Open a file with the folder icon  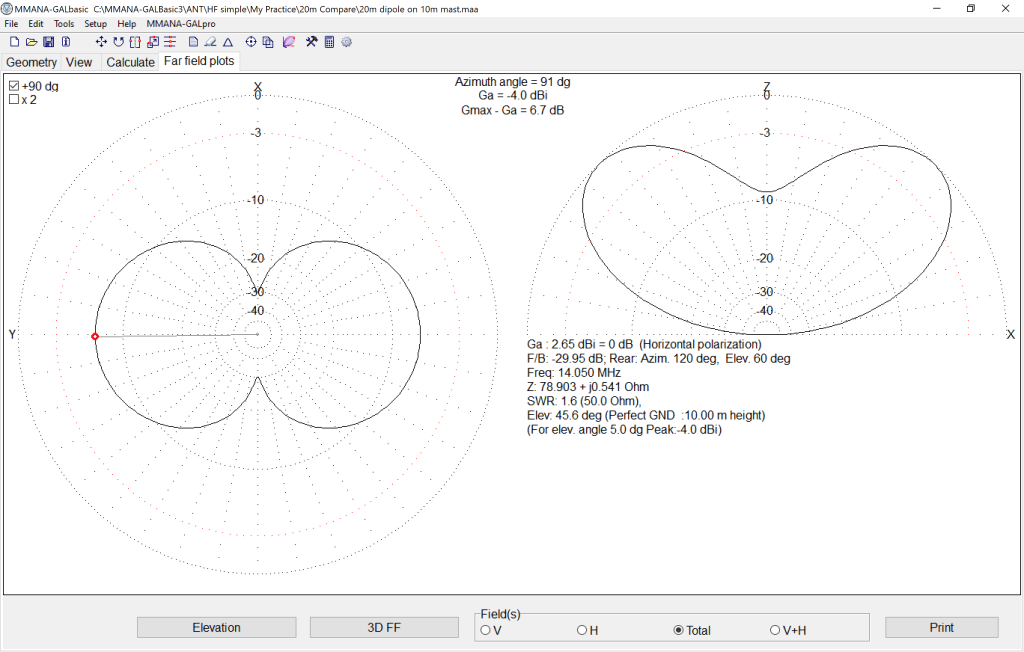31,42
